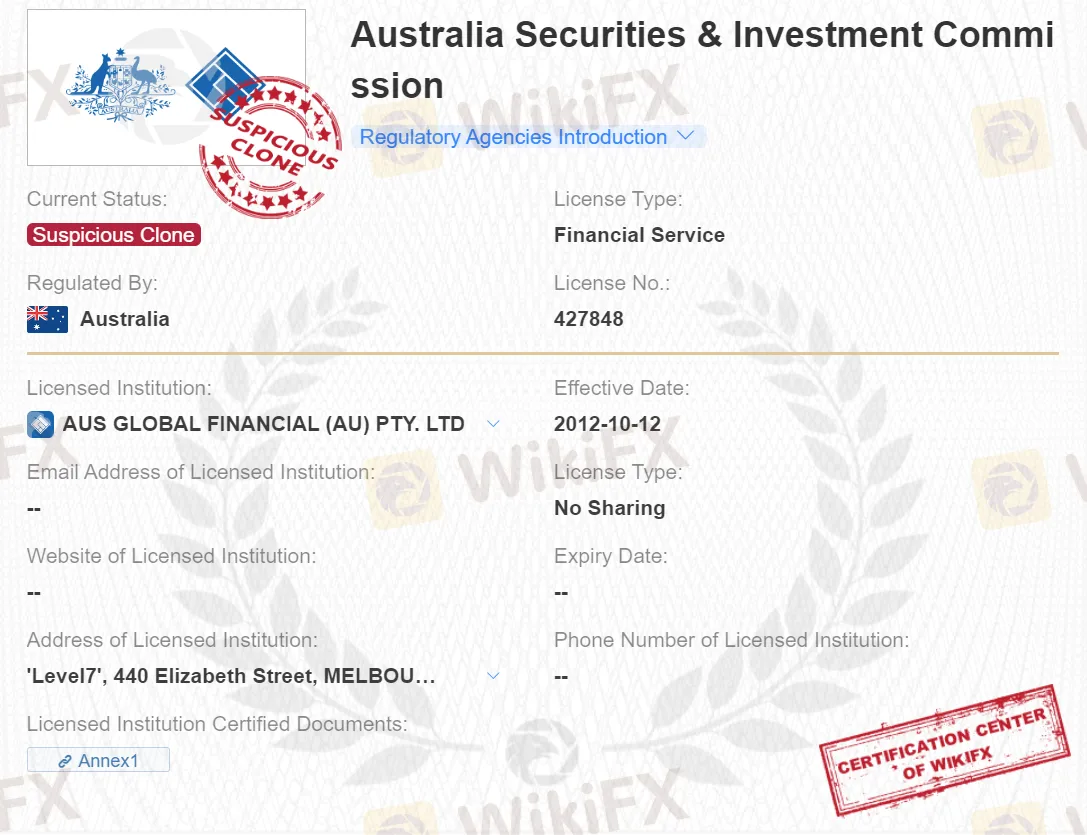Click the Suspicious Clone status badge
The height and width of the screenshot is (835, 1087).
[x=114, y=235]
